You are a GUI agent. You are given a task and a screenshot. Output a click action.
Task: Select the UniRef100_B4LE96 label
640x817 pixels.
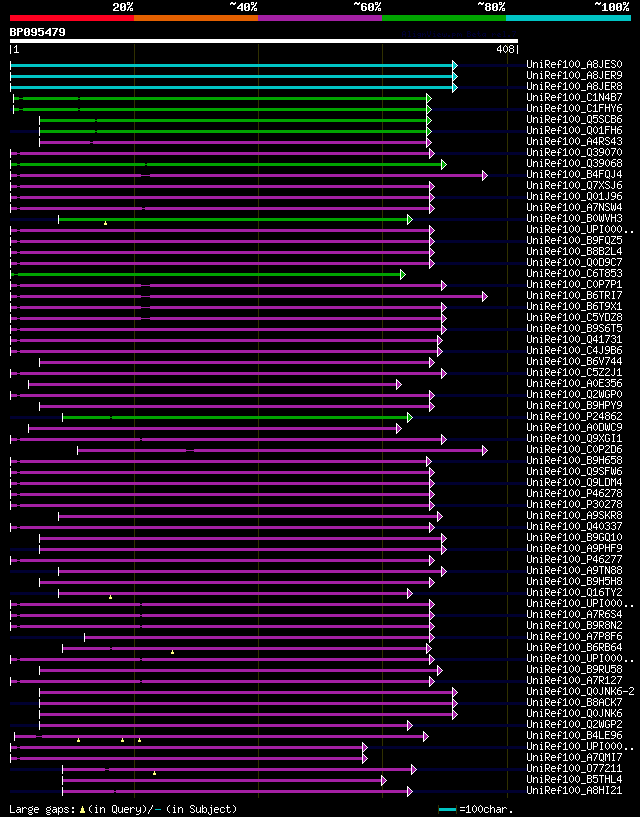574,736
